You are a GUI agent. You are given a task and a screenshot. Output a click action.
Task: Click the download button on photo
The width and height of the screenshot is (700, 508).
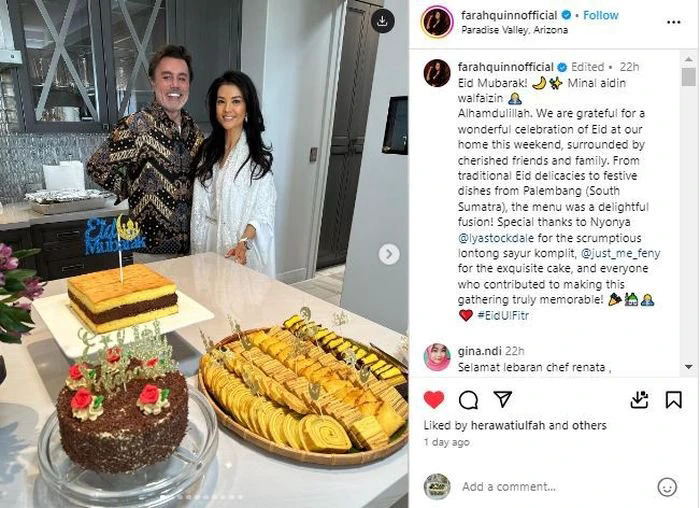(383, 21)
